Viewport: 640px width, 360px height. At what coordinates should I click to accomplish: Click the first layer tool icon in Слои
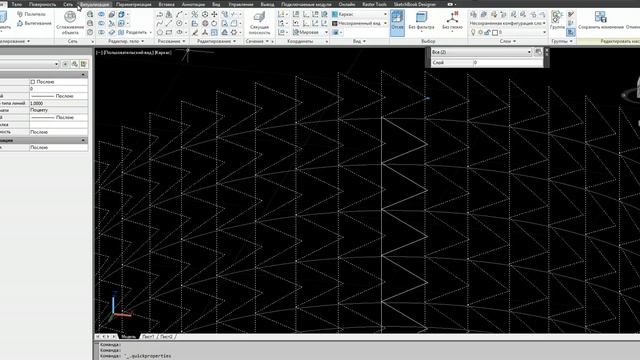[x=473, y=15]
